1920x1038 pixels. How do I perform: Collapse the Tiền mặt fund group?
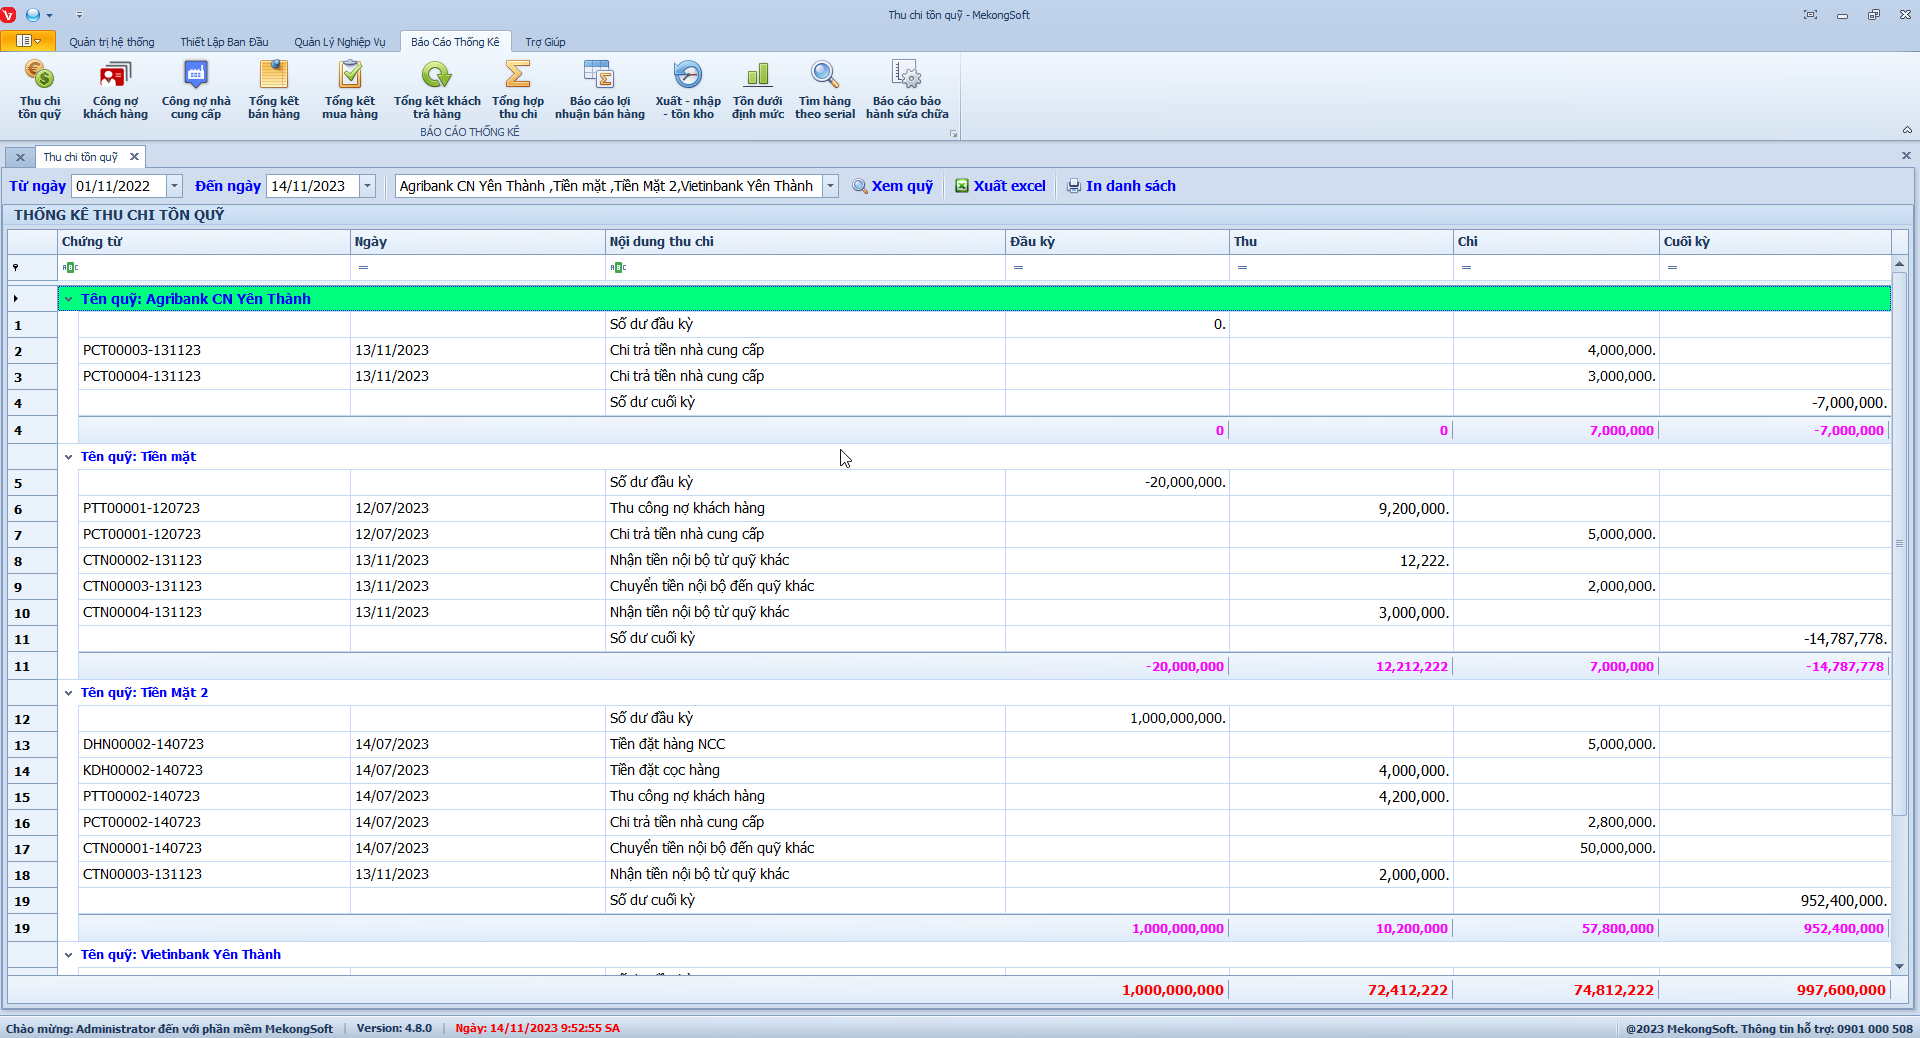click(x=69, y=457)
